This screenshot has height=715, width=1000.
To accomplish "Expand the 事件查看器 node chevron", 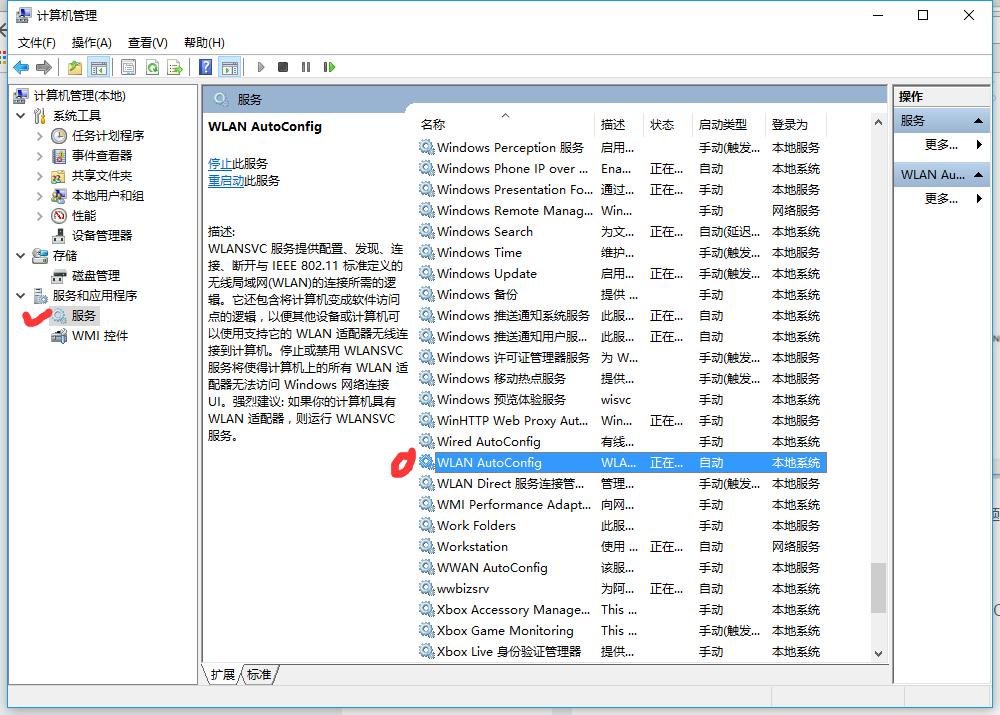I will 40,156.
